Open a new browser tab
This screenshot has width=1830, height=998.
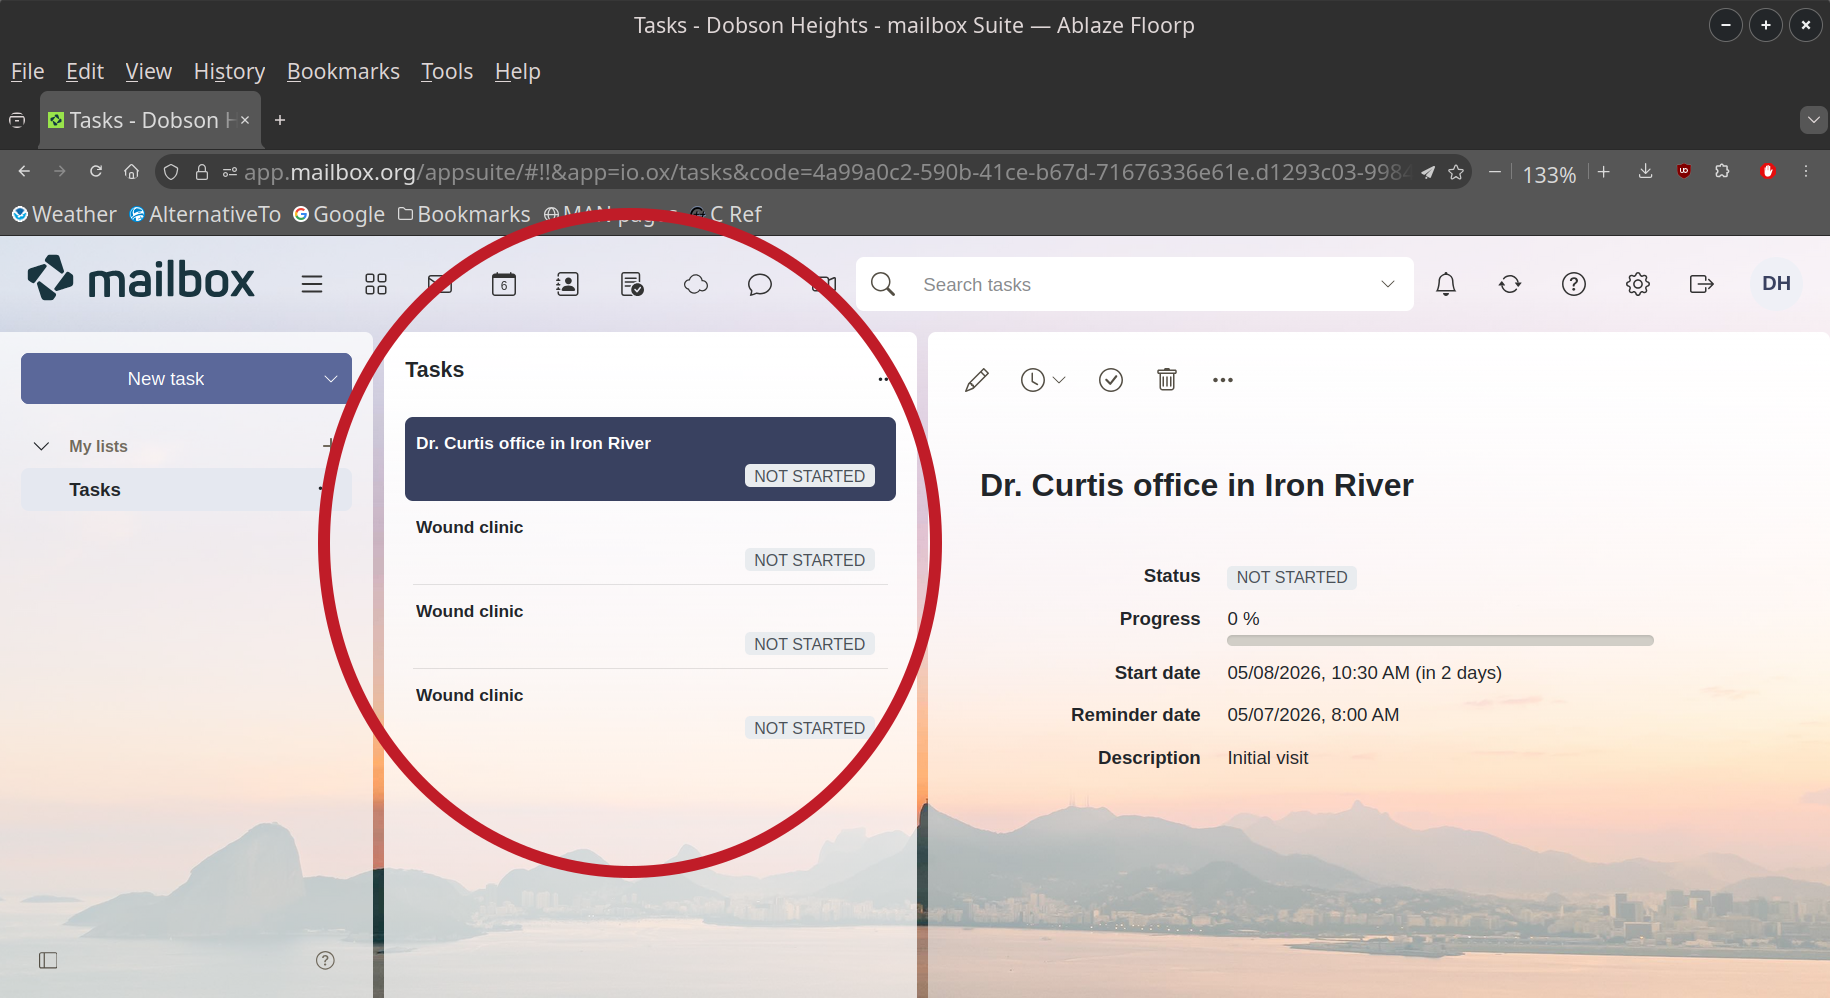tap(280, 120)
